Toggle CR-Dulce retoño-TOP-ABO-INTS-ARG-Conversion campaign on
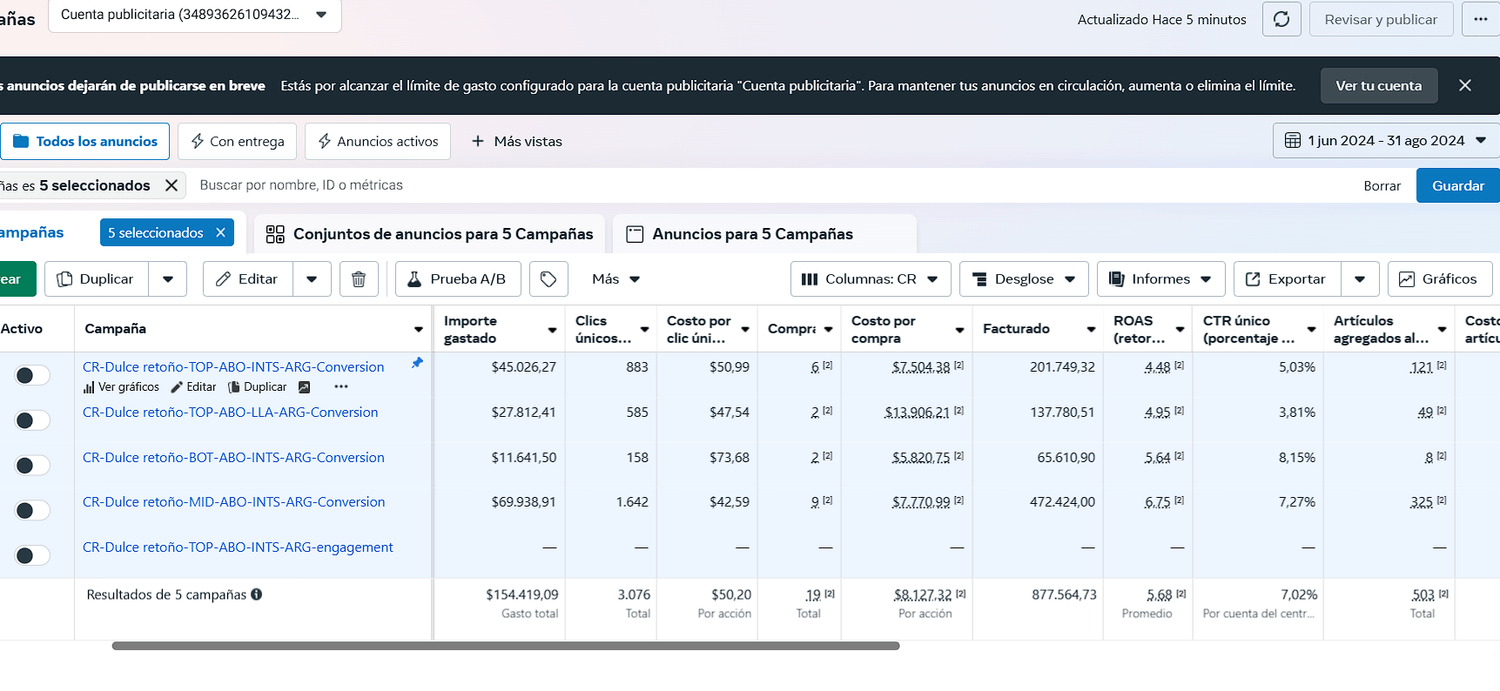This screenshot has width=1500, height=691. [32, 375]
